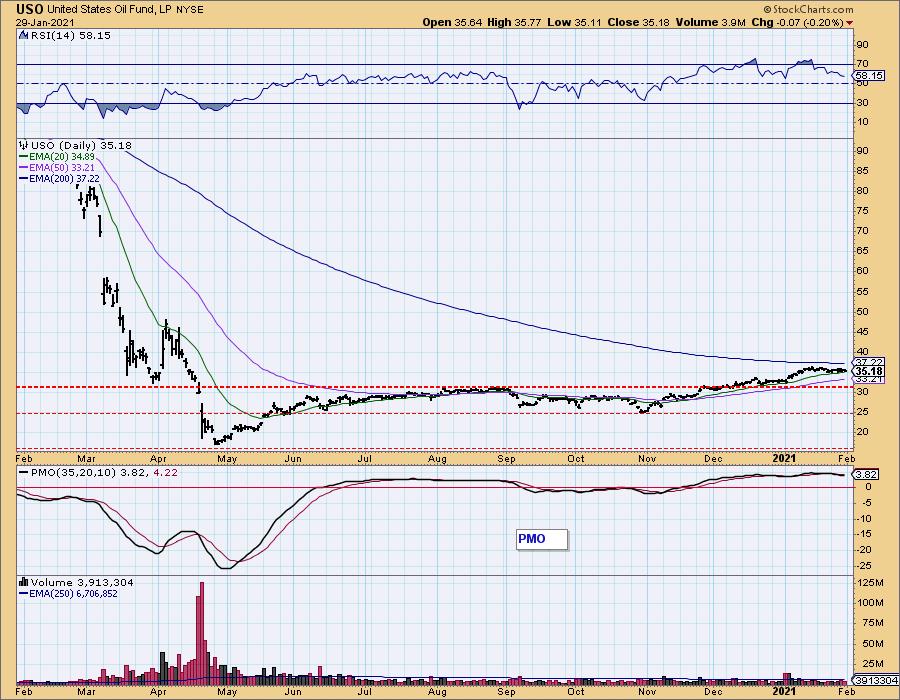Click the 70 level on RSI axis

click(x=863, y=64)
